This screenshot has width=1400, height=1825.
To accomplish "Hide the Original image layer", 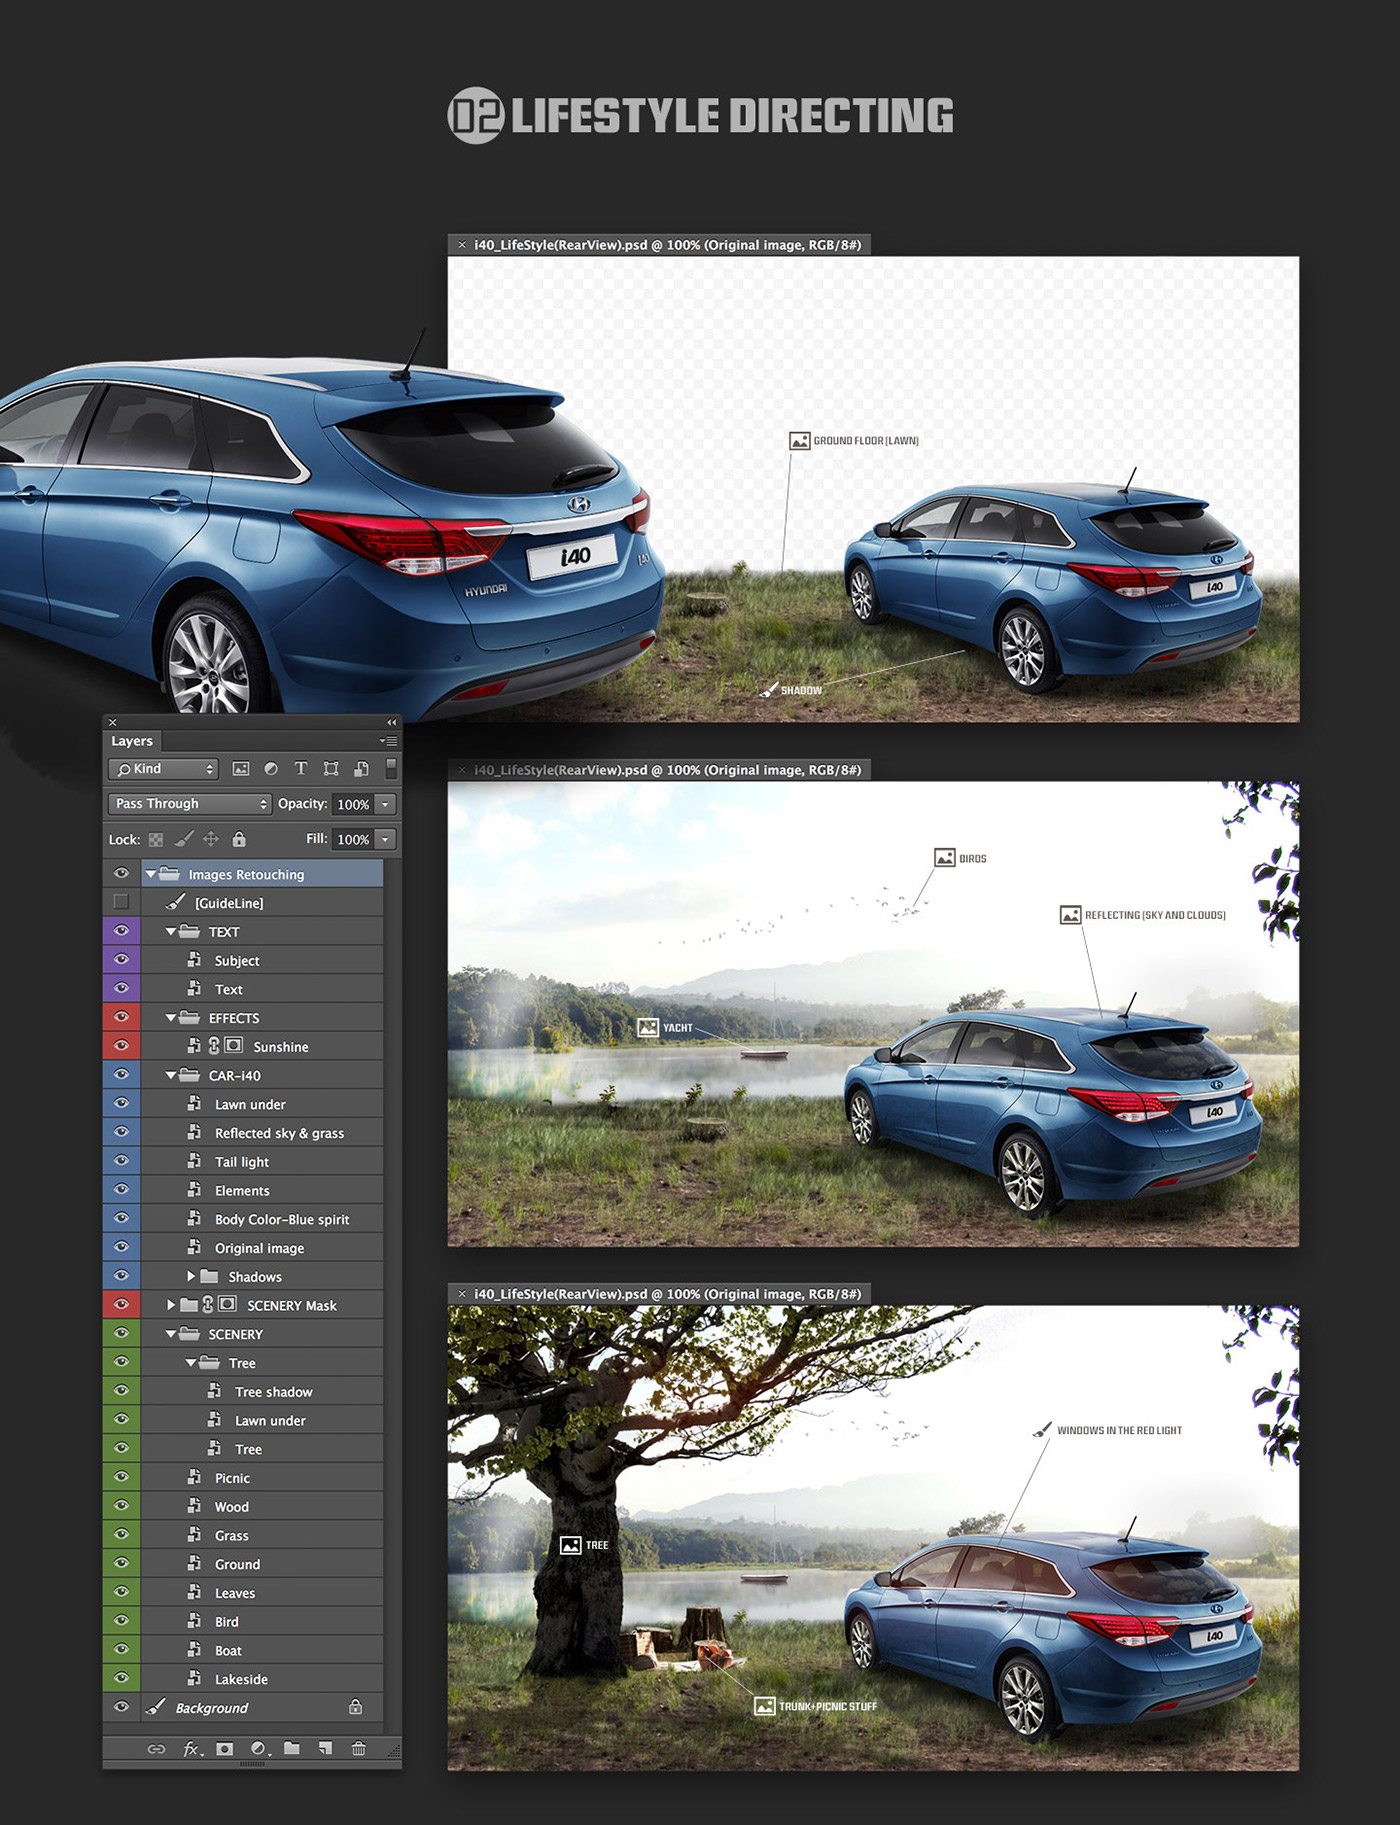I will click(121, 1248).
